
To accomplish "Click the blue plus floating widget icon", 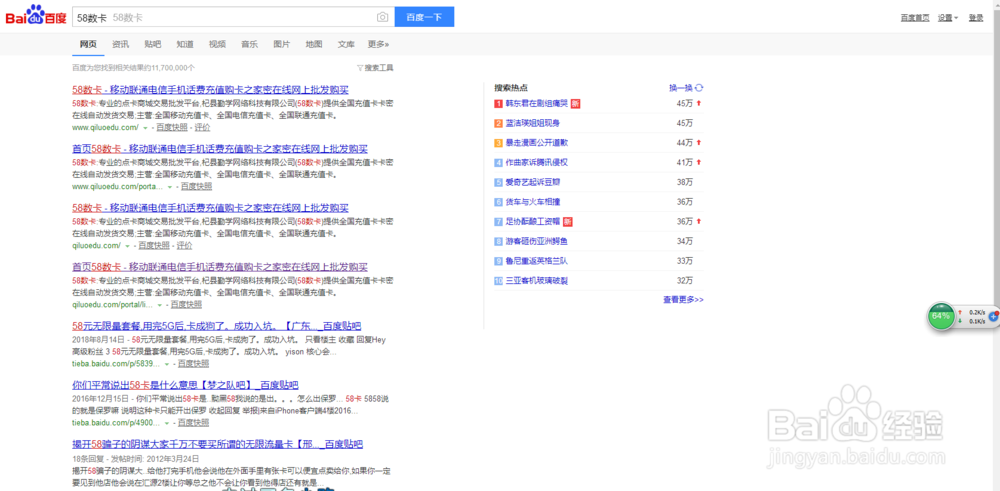I will (994, 316).
